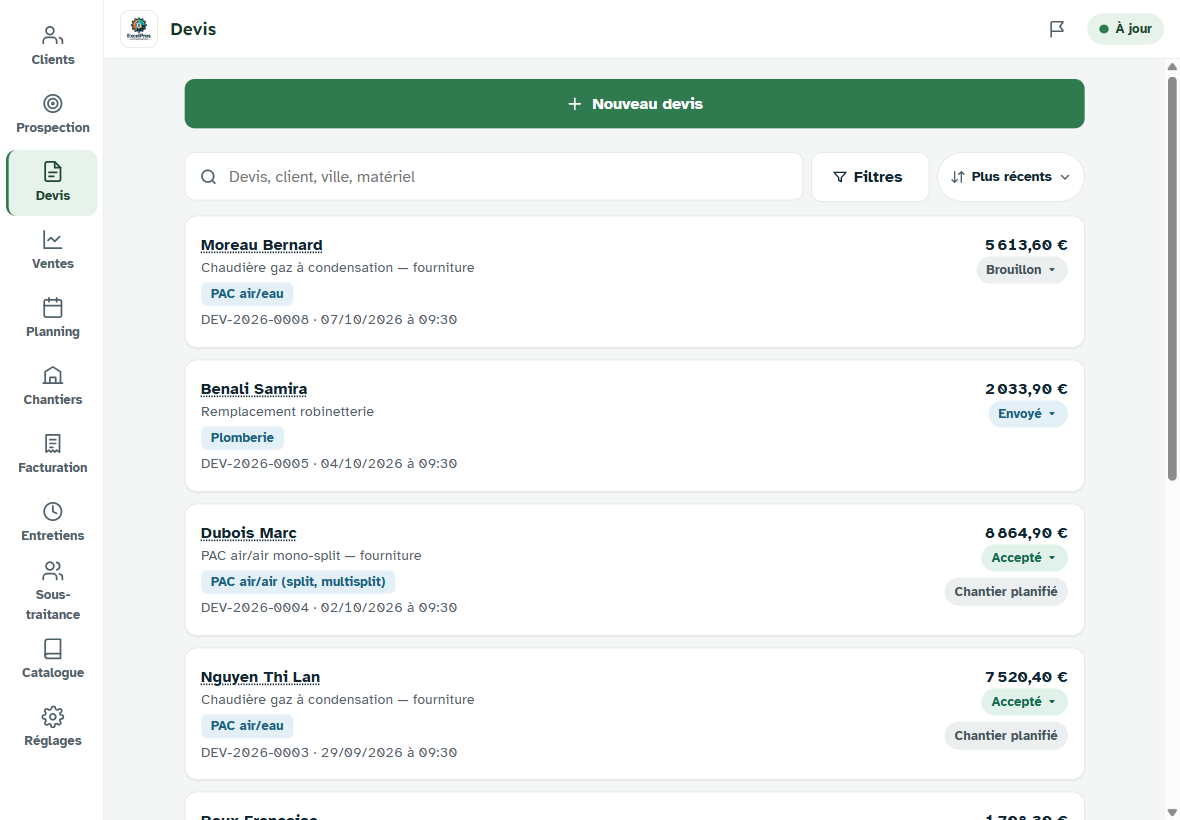Open Chantiers building icon
1180x820 pixels.
[53, 375]
